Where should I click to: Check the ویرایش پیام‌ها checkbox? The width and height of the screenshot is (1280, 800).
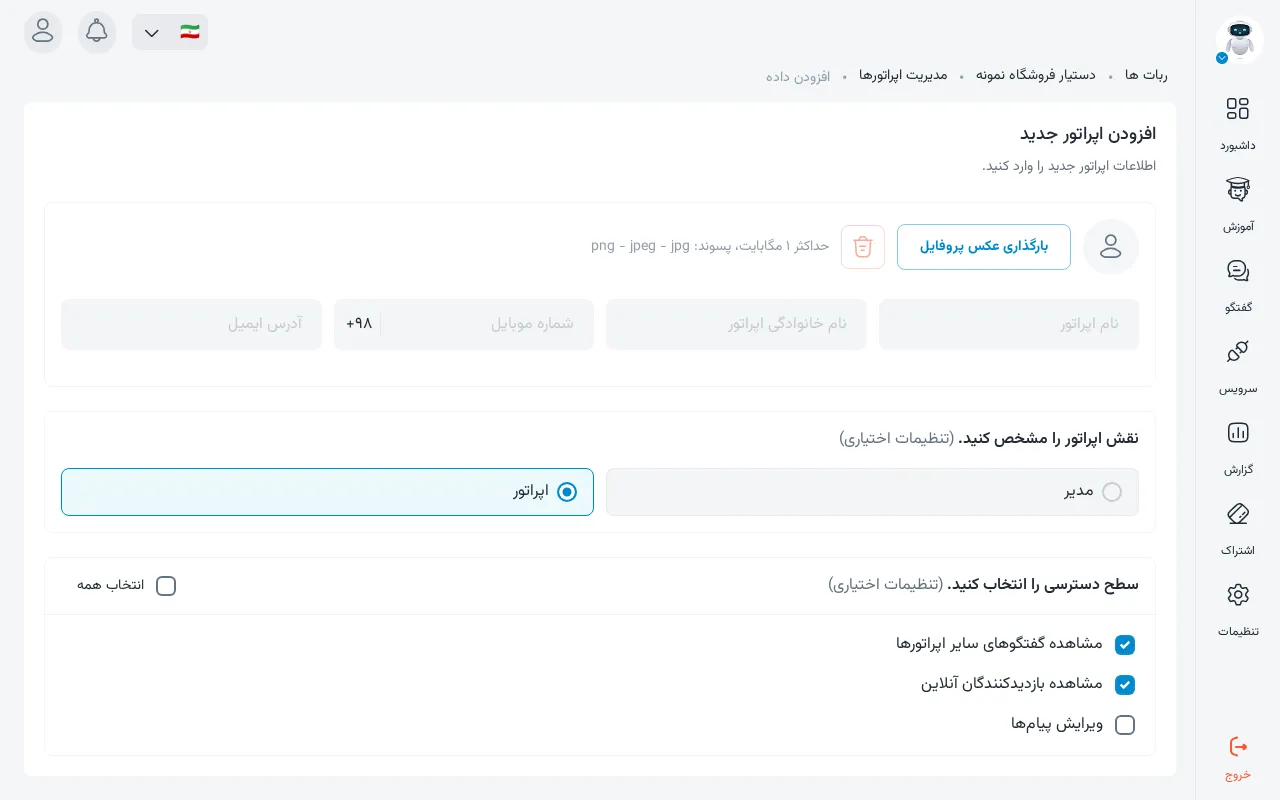point(1125,725)
